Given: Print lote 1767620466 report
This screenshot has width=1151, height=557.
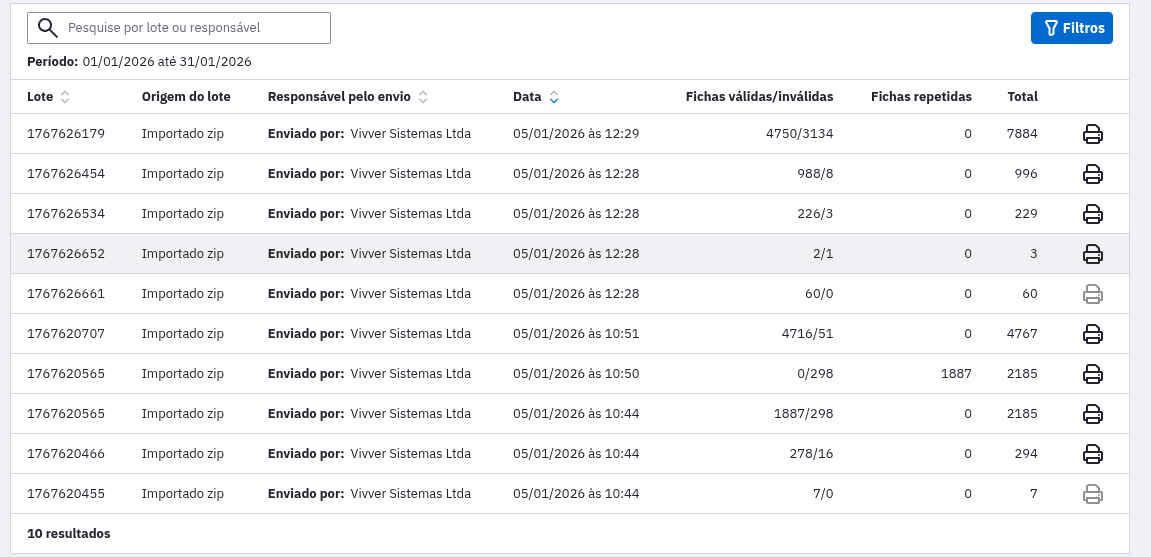Looking at the screenshot, I should tap(1093, 454).
